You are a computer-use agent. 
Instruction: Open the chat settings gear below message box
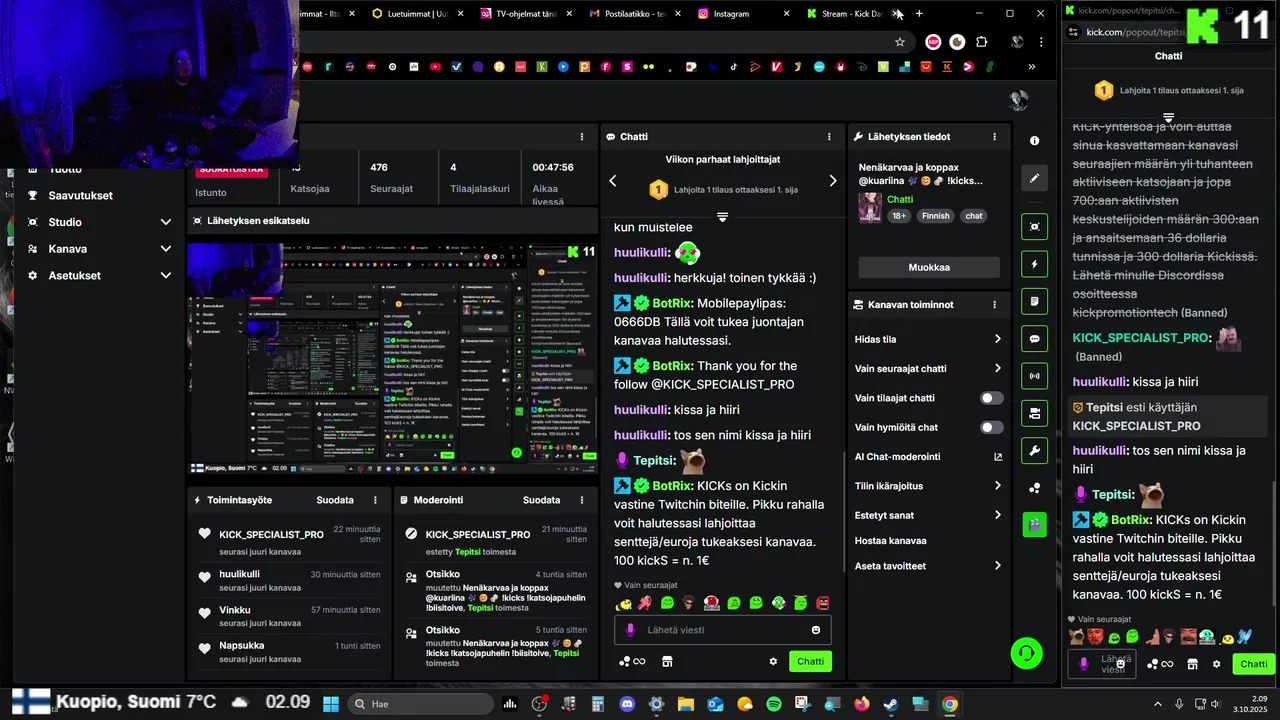click(x=773, y=661)
